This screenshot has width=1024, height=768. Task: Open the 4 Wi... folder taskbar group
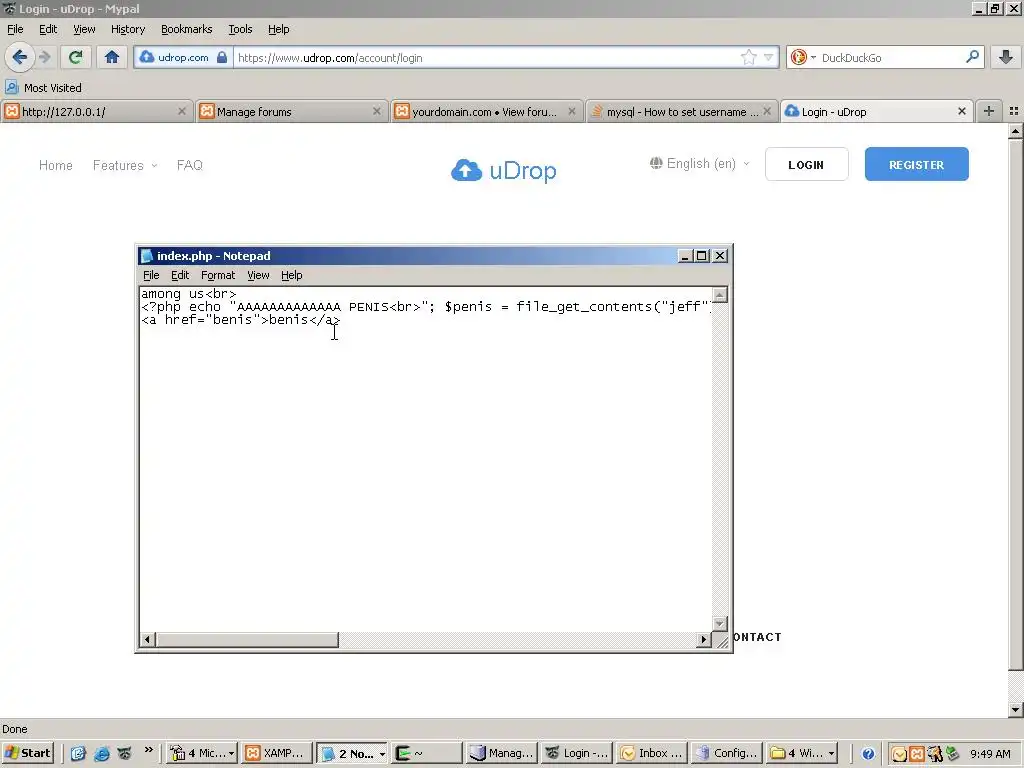pyautogui.click(x=801, y=753)
